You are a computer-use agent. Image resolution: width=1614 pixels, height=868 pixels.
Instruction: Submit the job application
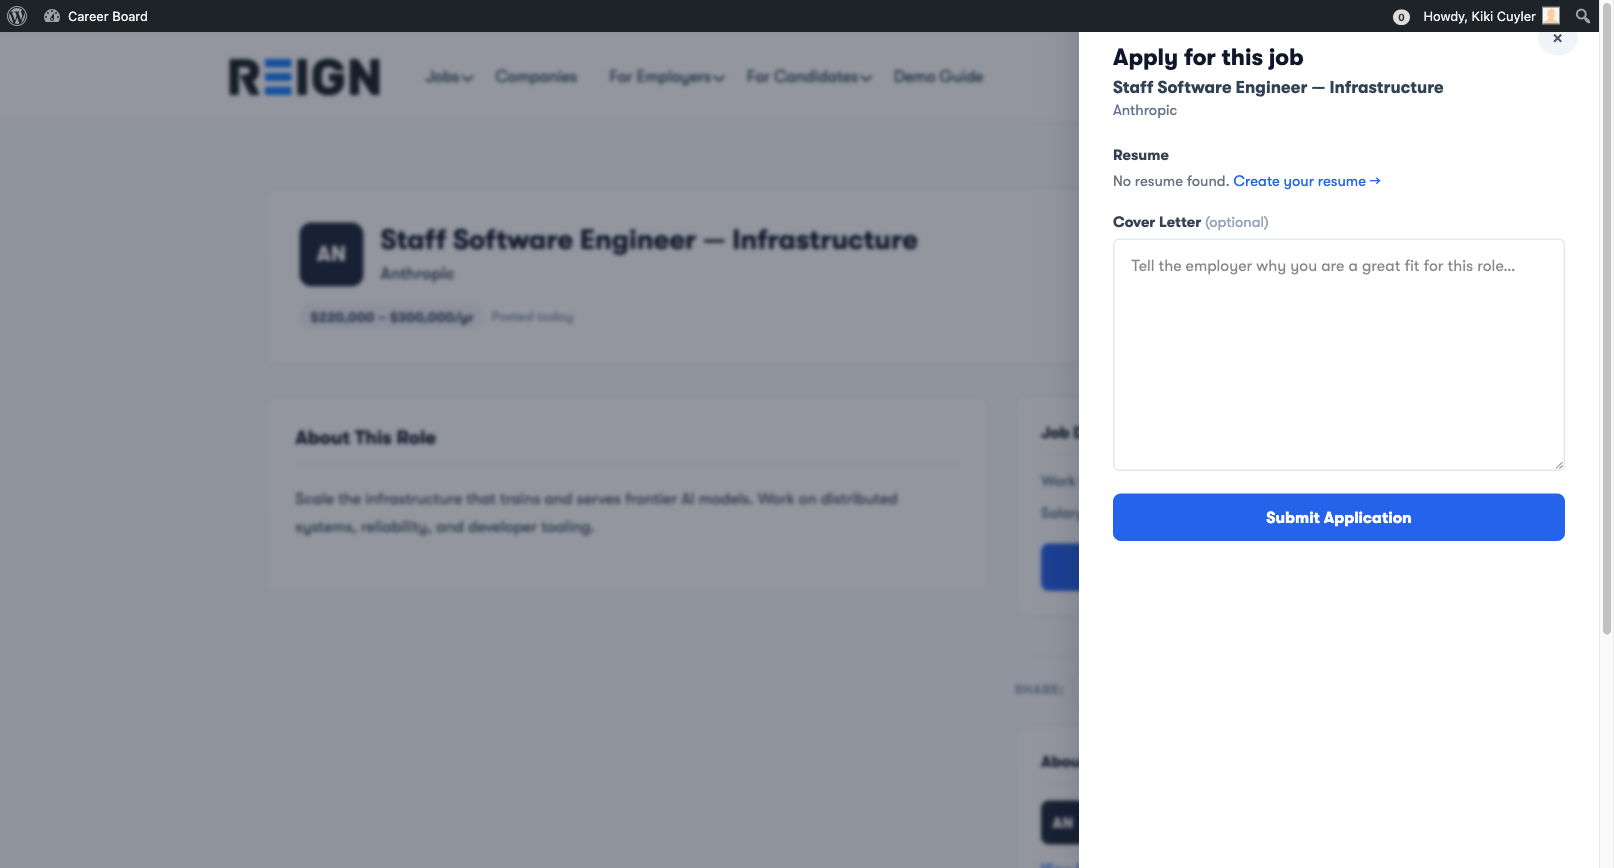[x=1338, y=517]
